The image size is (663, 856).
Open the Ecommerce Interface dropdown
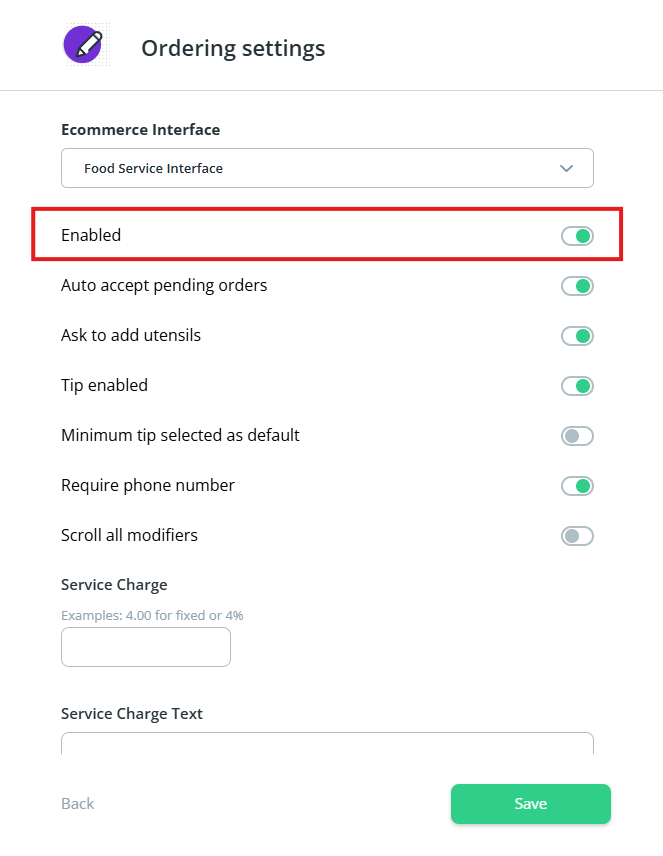(x=327, y=168)
